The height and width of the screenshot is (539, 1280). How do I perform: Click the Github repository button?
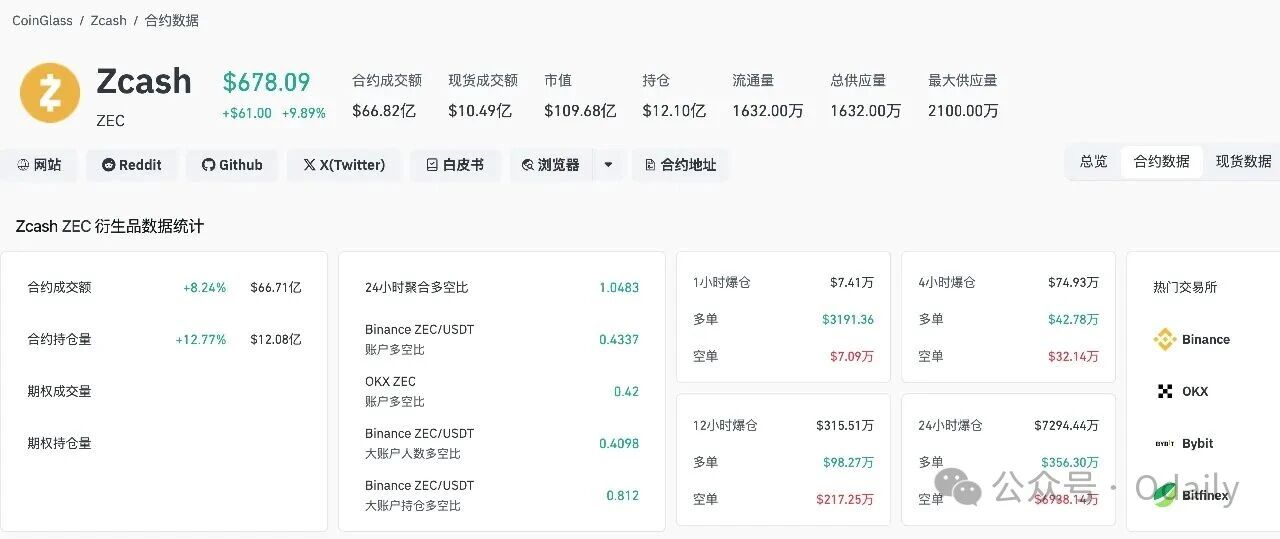pos(232,165)
